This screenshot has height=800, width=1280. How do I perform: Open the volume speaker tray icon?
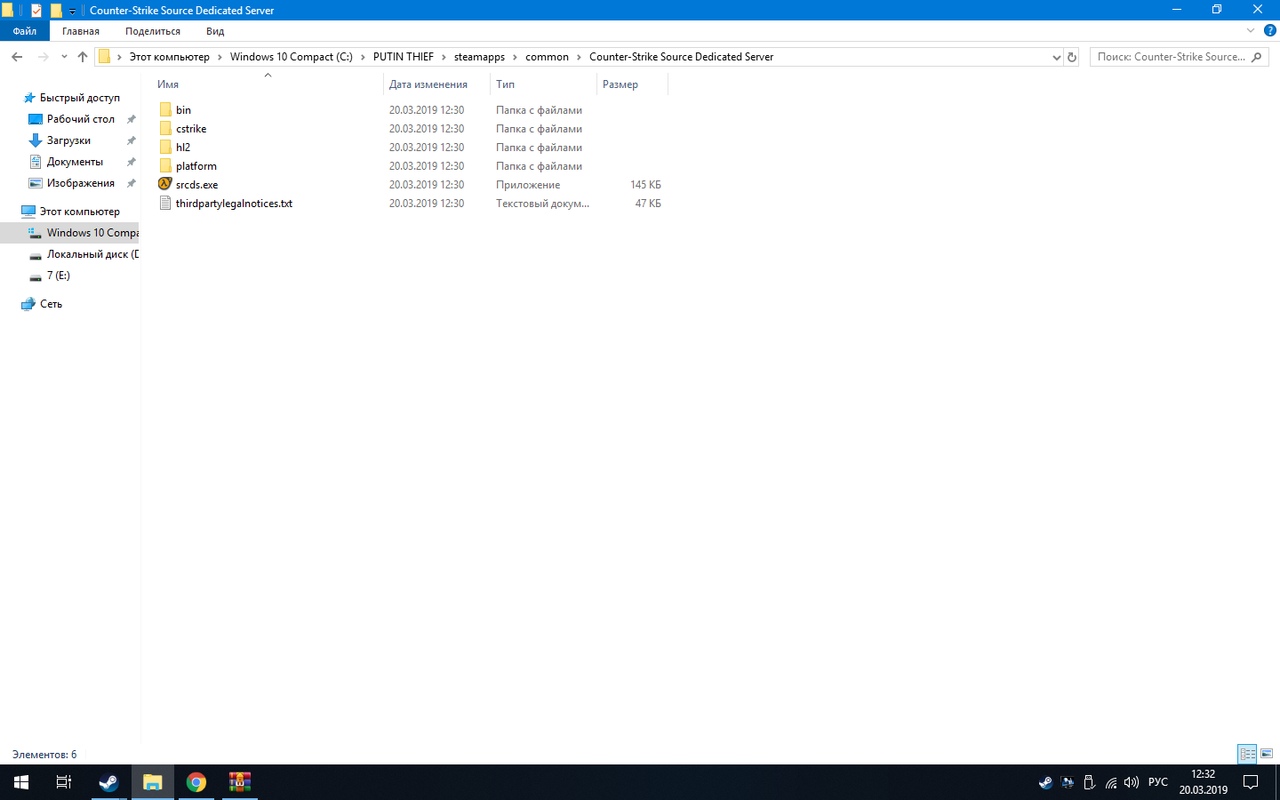click(x=1132, y=782)
